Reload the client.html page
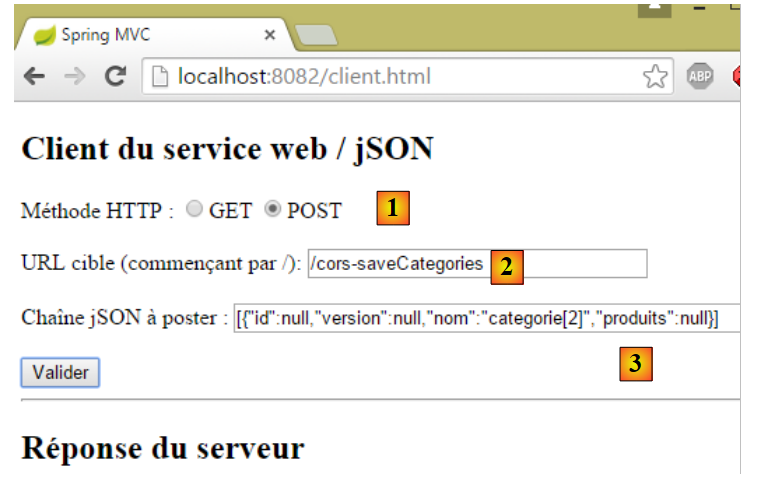 pos(116,77)
